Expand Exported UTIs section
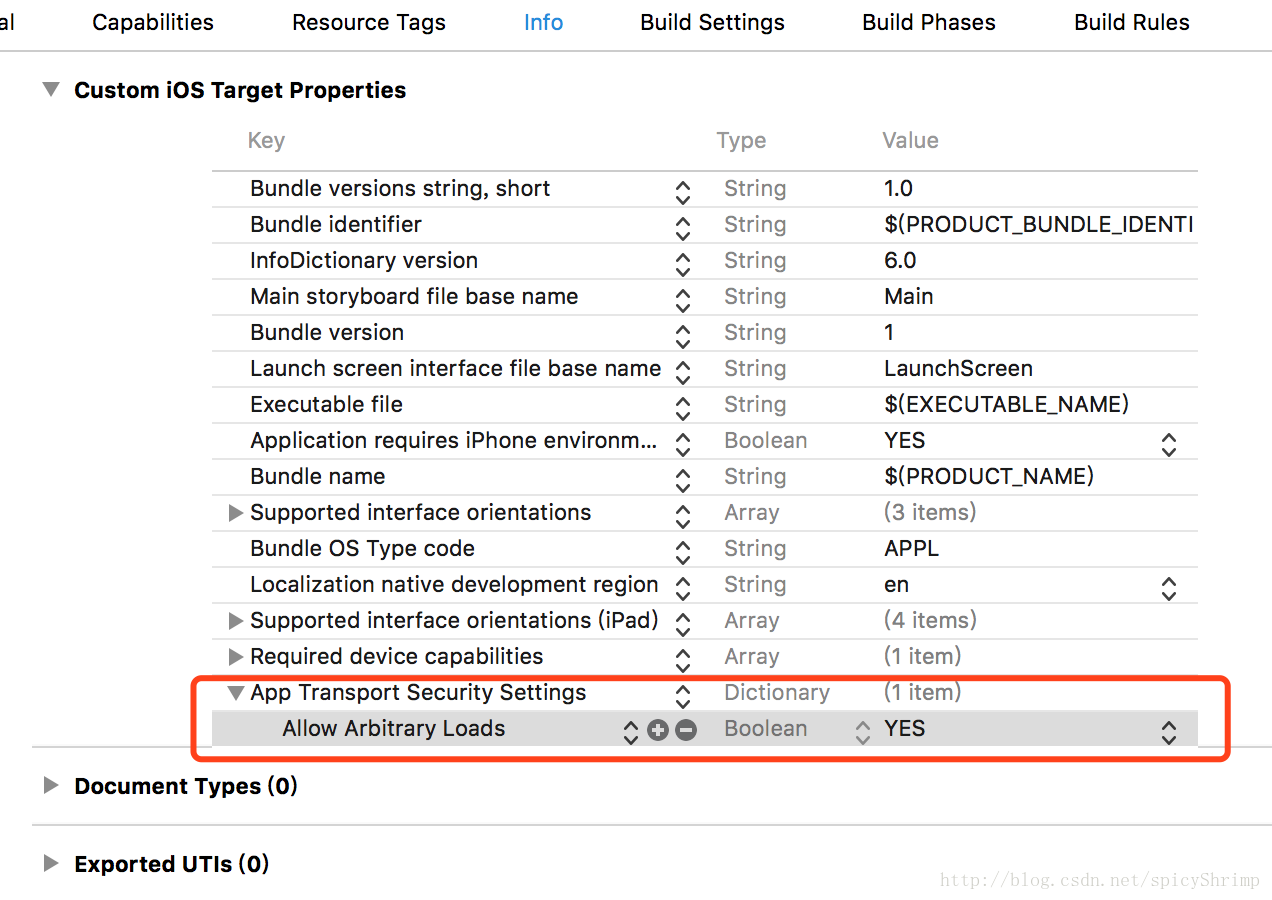The width and height of the screenshot is (1272, 900). pyautogui.click(x=50, y=863)
